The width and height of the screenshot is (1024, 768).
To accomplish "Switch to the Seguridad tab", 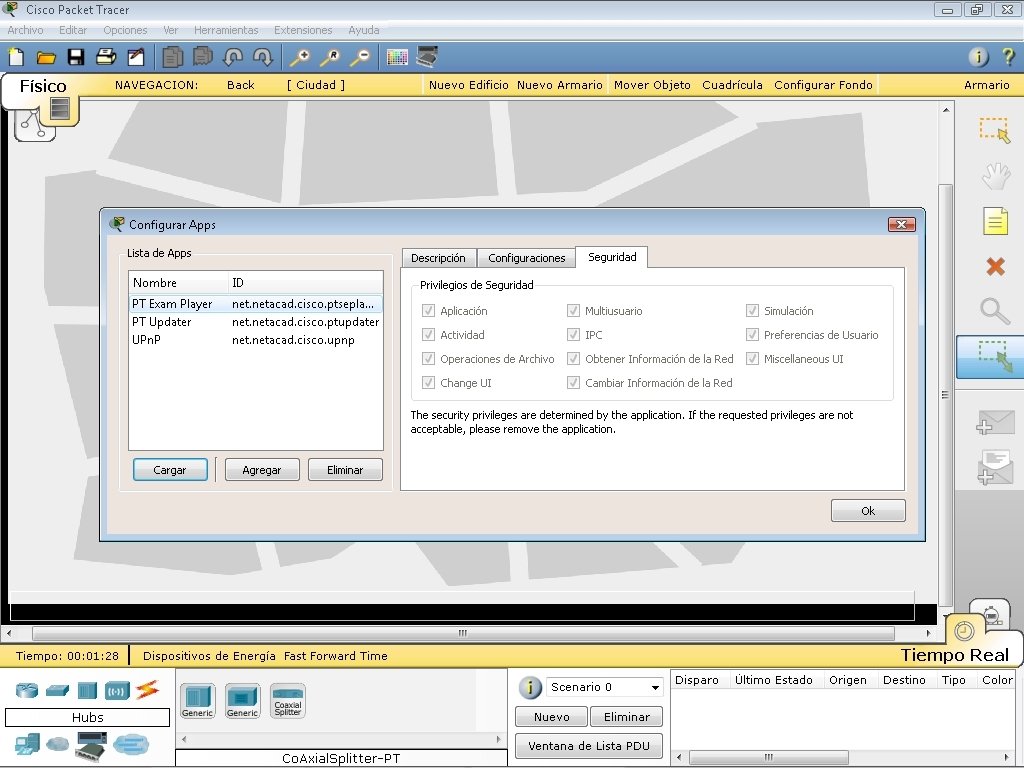I will (x=612, y=257).
